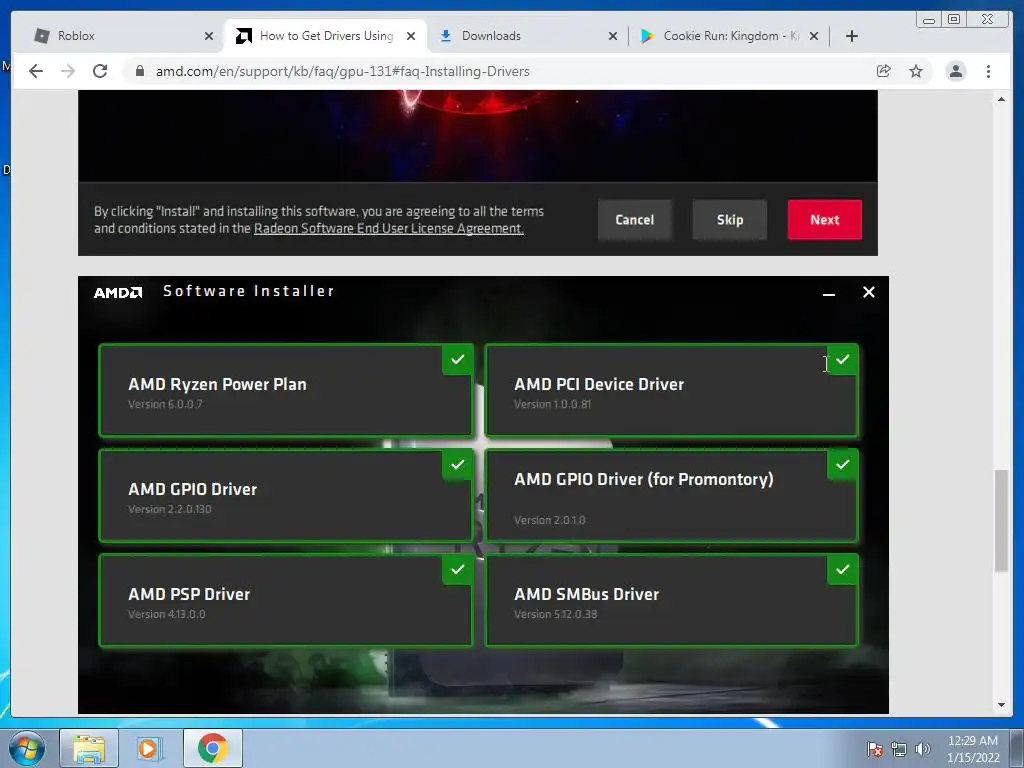This screenshot has width=1024, height=768.
Task: Click the vertical scrollbar thumb
Action: click(1001, 521)
